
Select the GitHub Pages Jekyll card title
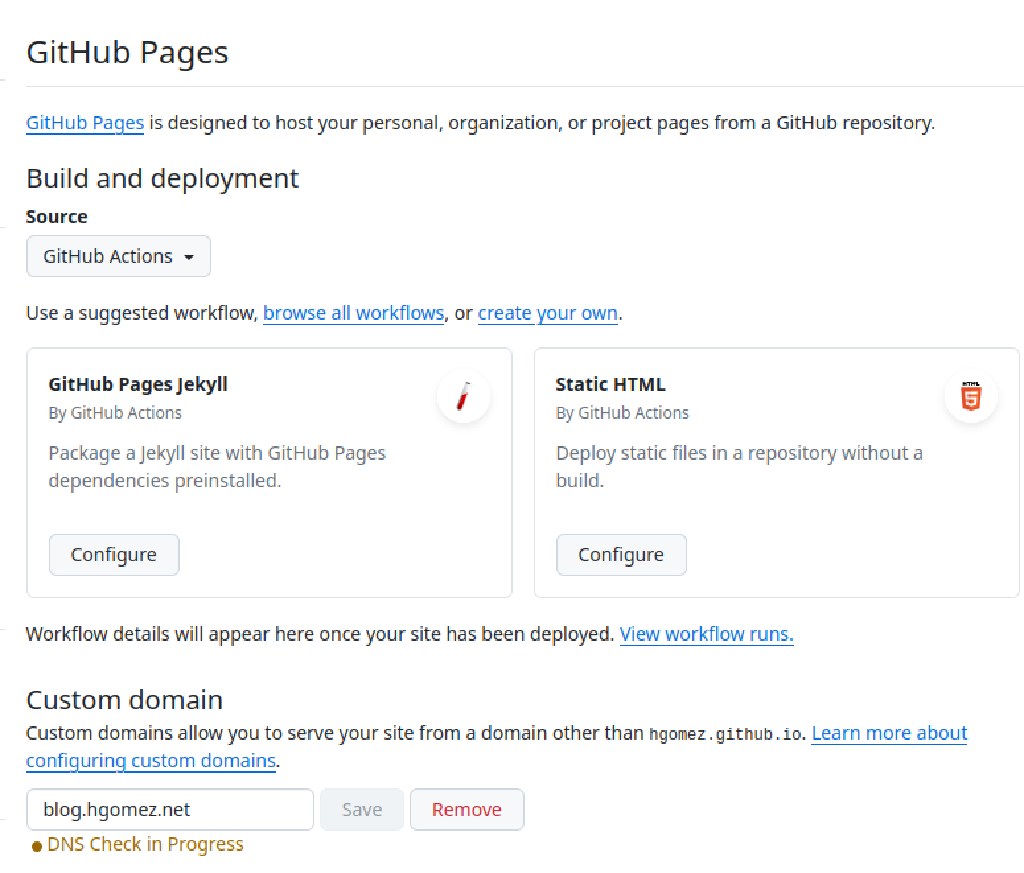pos(138,384)
